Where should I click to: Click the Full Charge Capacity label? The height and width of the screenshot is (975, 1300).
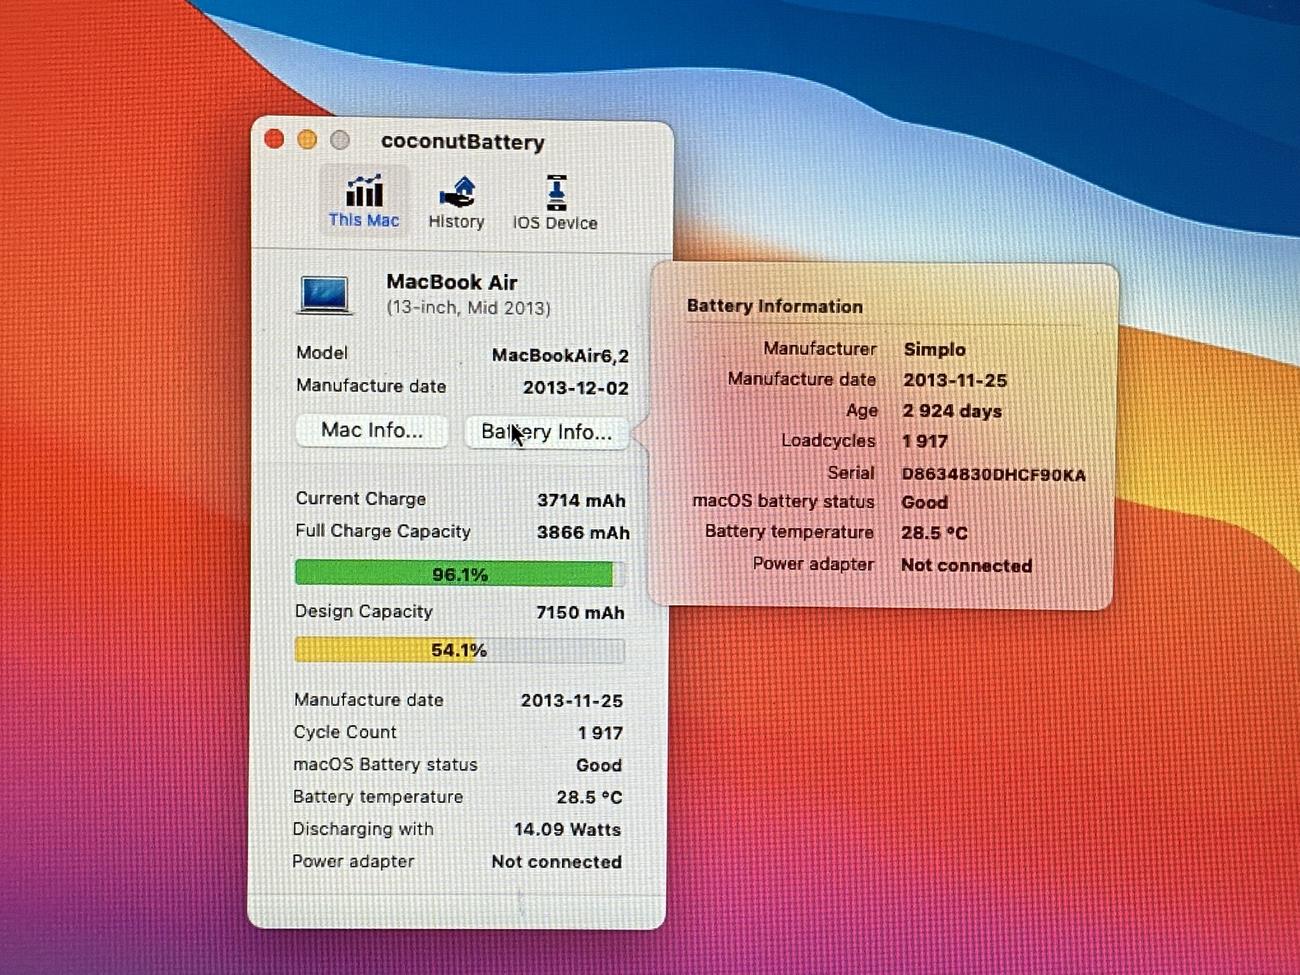382,531
